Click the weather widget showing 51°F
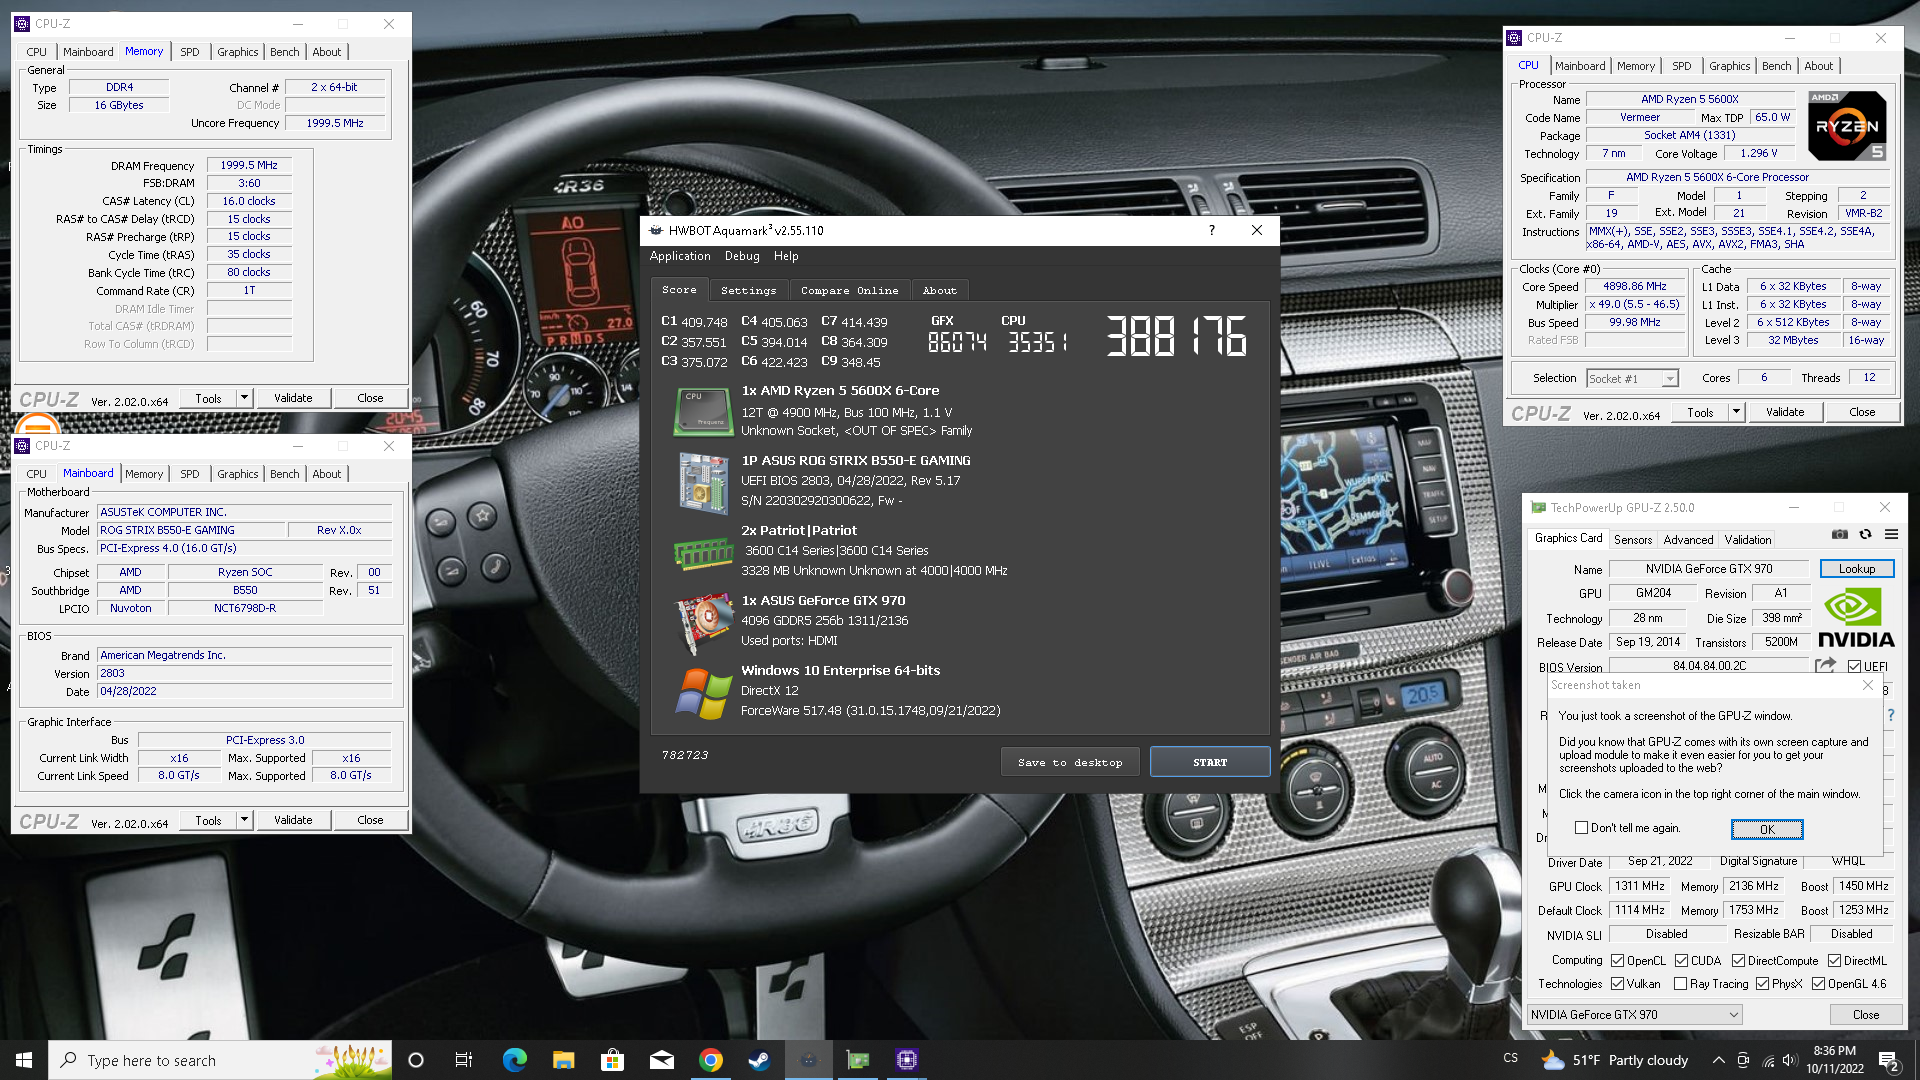Image resolution: width=1920 pixels, height=1080 pixels. point(1614,1060)
